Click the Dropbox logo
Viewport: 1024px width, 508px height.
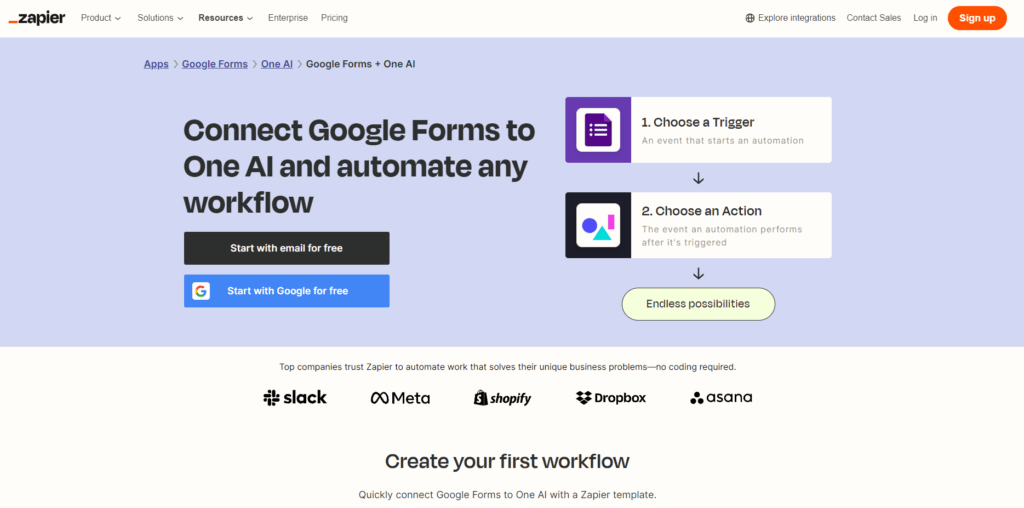(611, 398)
